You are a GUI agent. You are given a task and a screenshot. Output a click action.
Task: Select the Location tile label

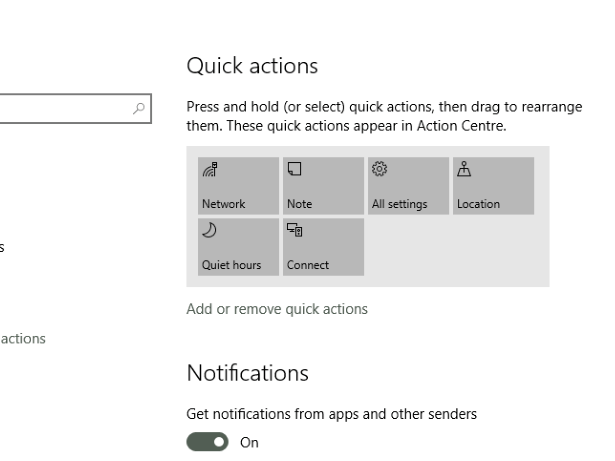tap(478, 204)
